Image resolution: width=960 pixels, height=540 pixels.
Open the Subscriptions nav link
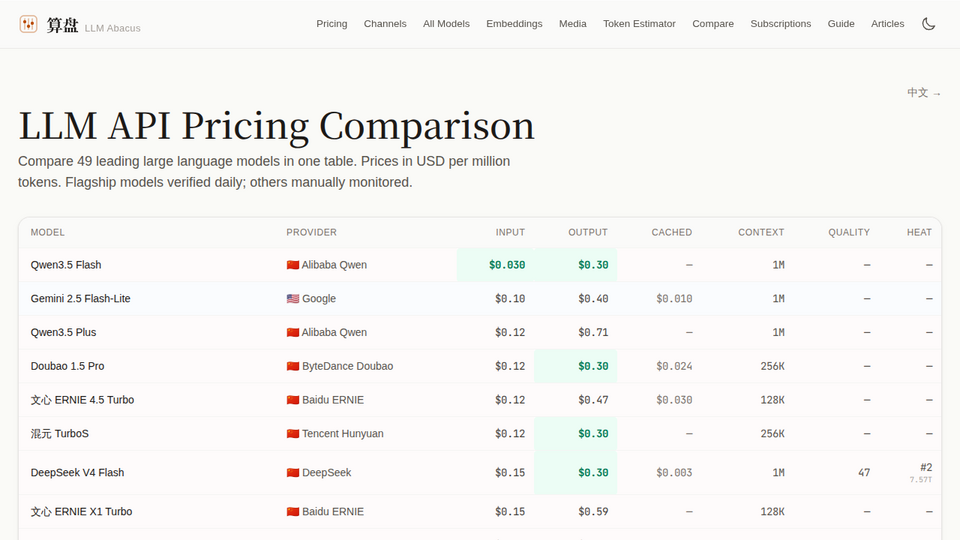[x=781, y=24]
